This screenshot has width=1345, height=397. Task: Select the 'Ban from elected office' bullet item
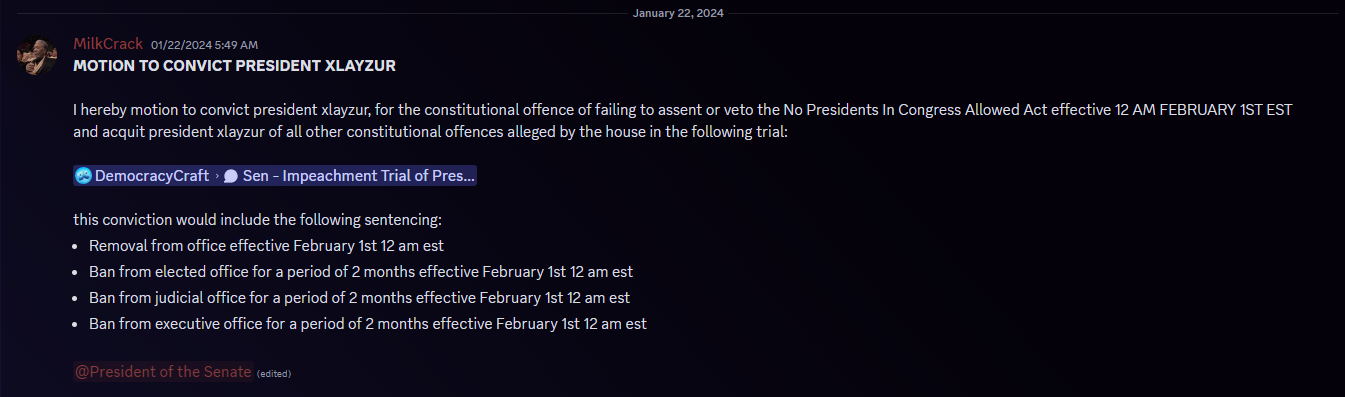361,271
